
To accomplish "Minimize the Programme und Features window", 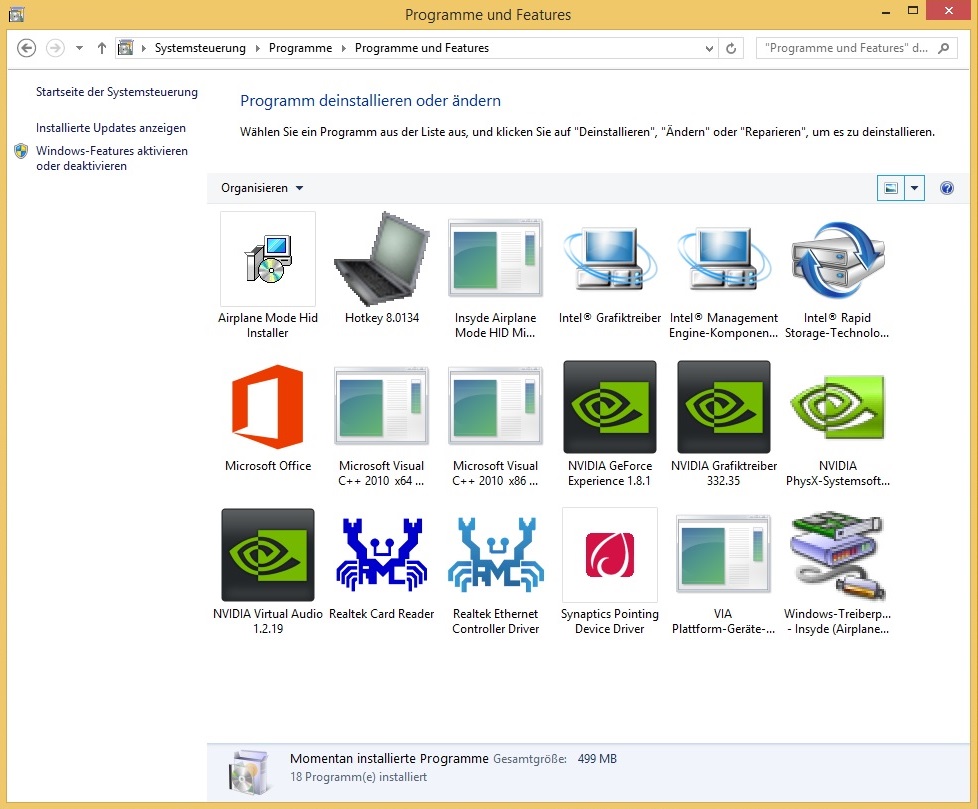I will tap(885, 11).
